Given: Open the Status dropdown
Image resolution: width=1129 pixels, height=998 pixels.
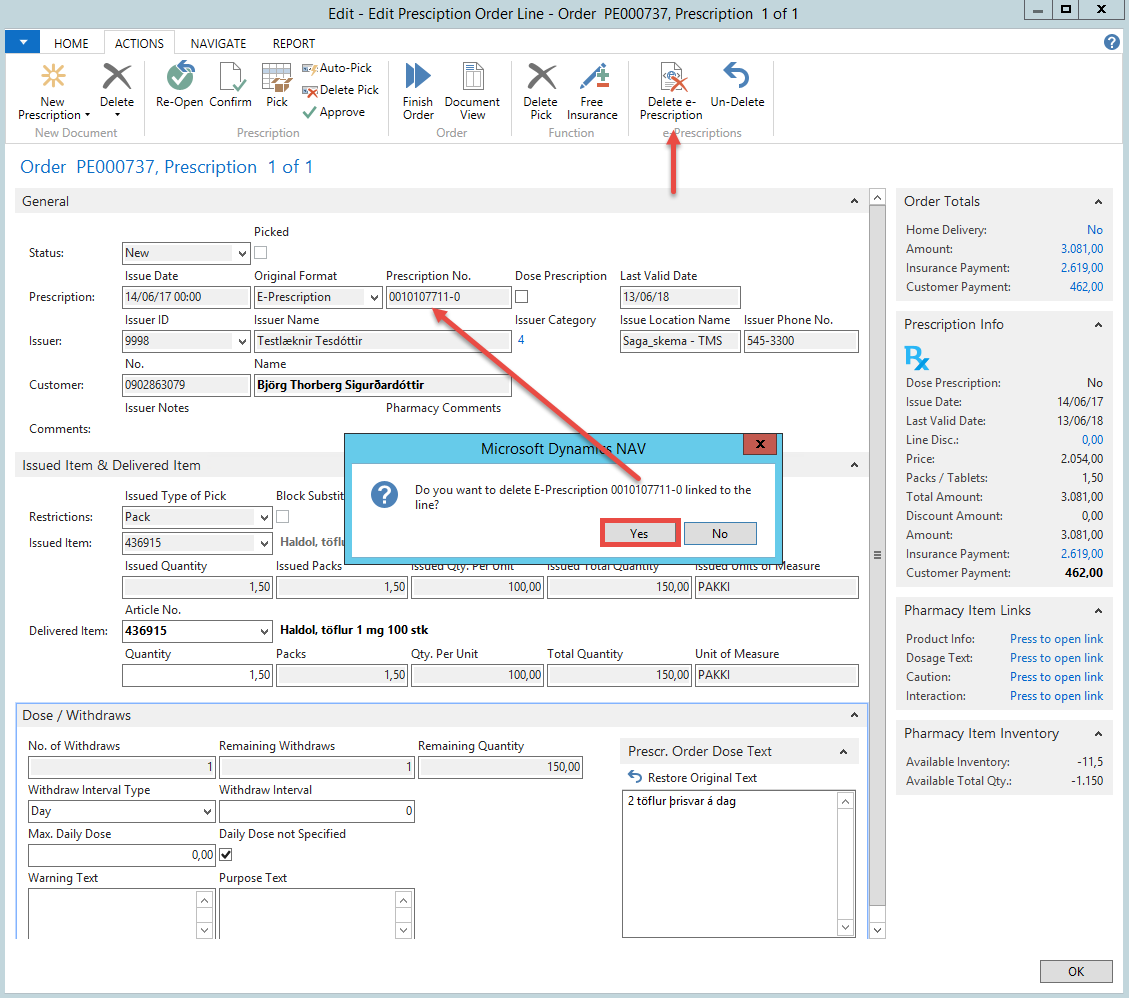Looking at the screenshot, I should coord(241,254).
